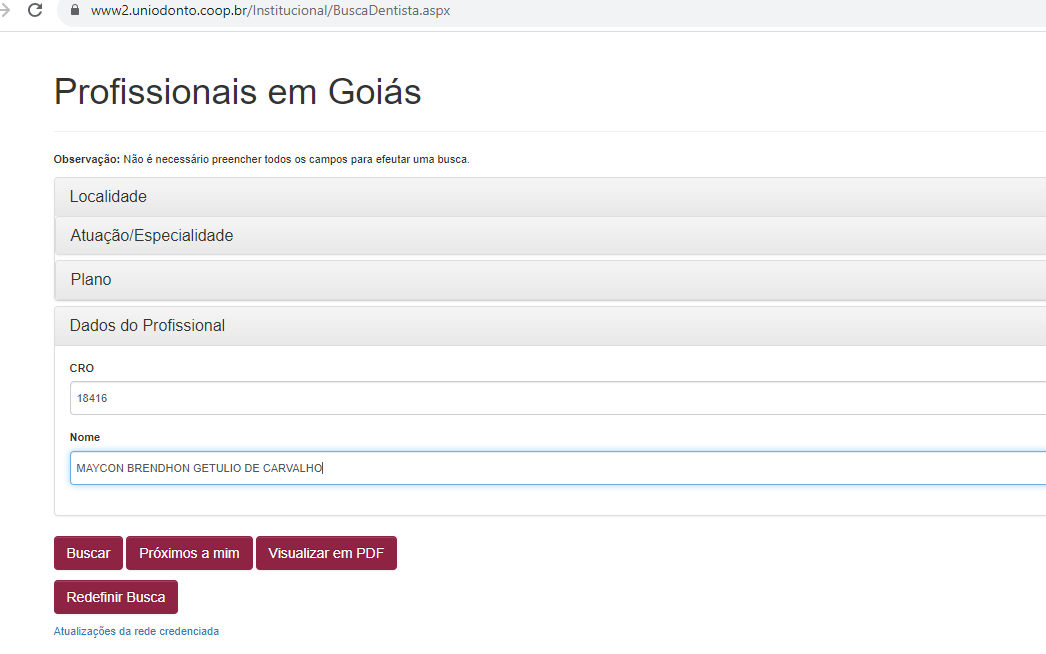
Task: Expand the Localidade section
Action: click(x=108, y=197)
